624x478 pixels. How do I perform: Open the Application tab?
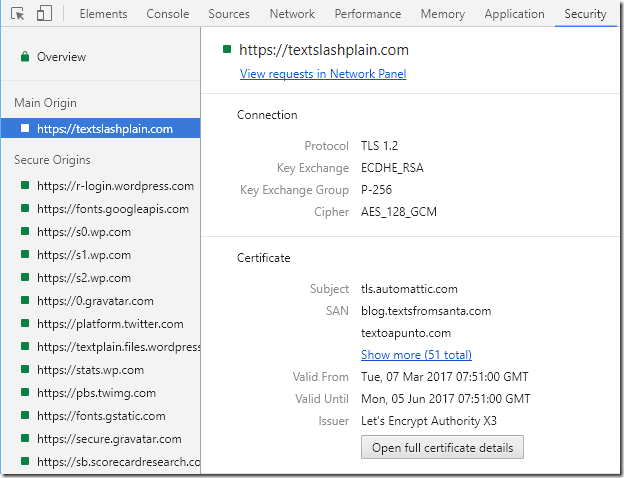click(x=514, y=14)
